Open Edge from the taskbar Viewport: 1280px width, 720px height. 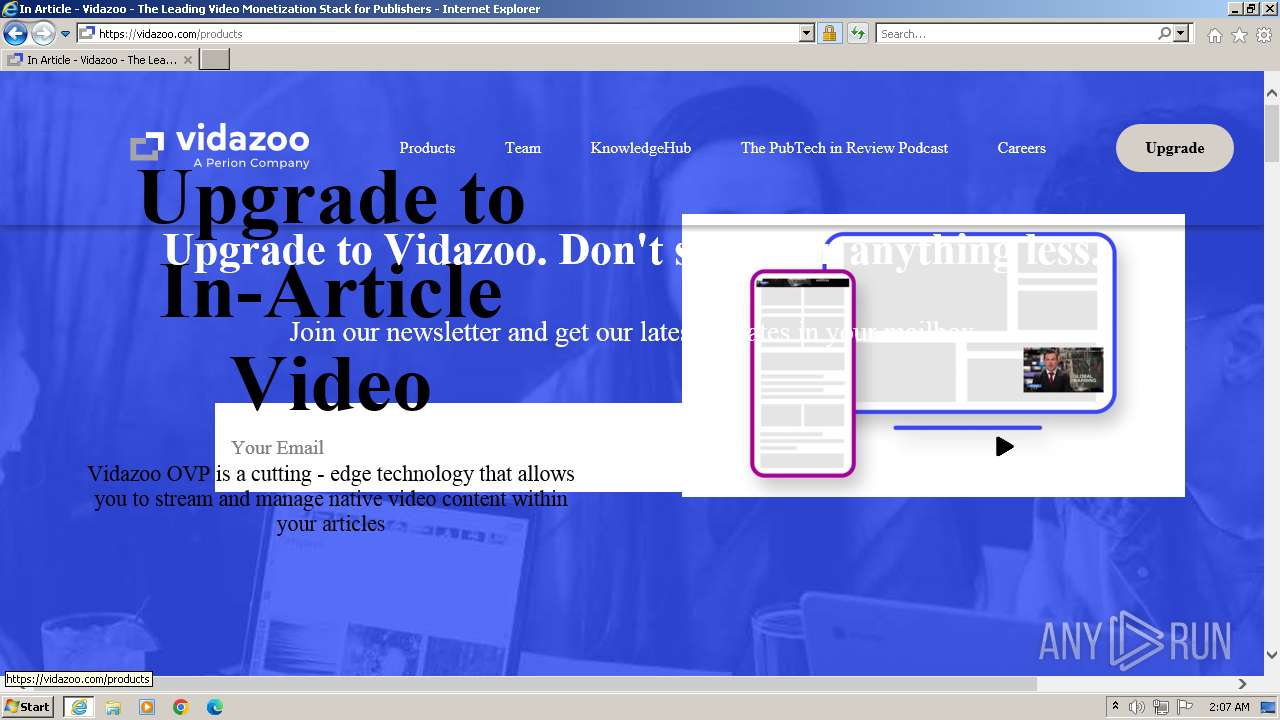215,707
